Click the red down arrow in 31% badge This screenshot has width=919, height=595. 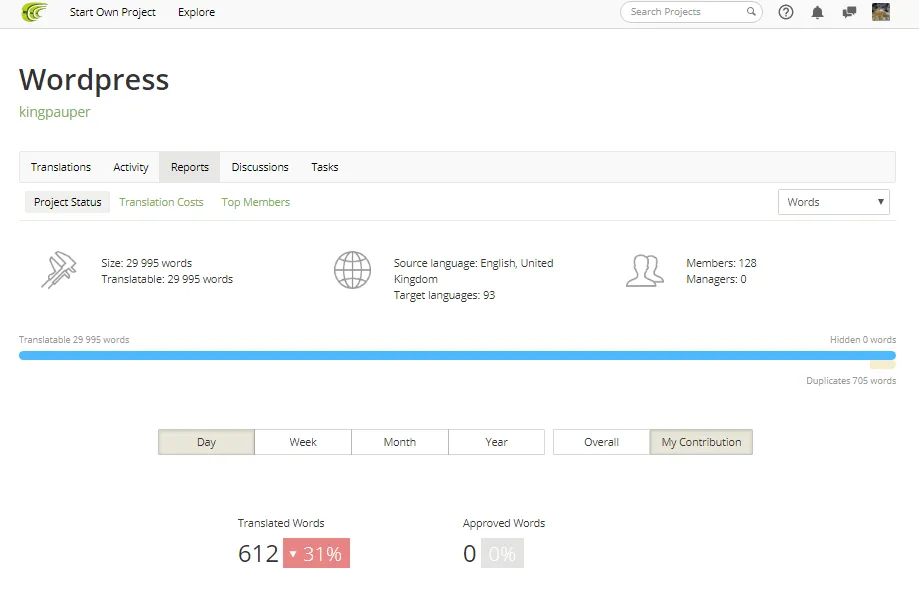pyautogui.click(x=292, y=553)
